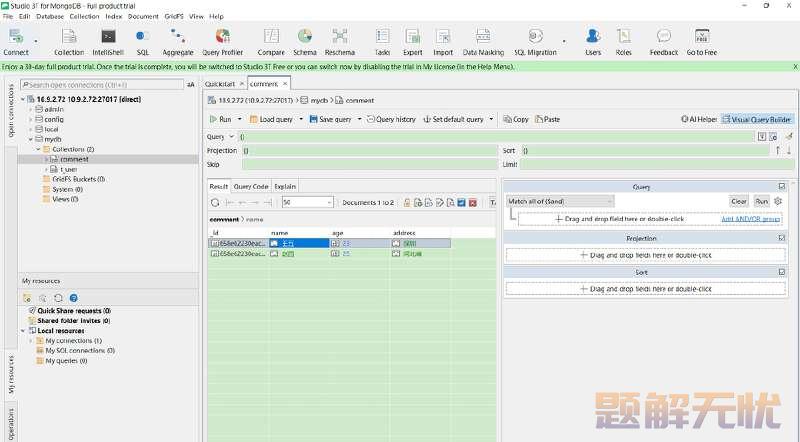The image size is (800, 442).
Task: Expand the My connections (1) node
Action: (x=31, y=340)
